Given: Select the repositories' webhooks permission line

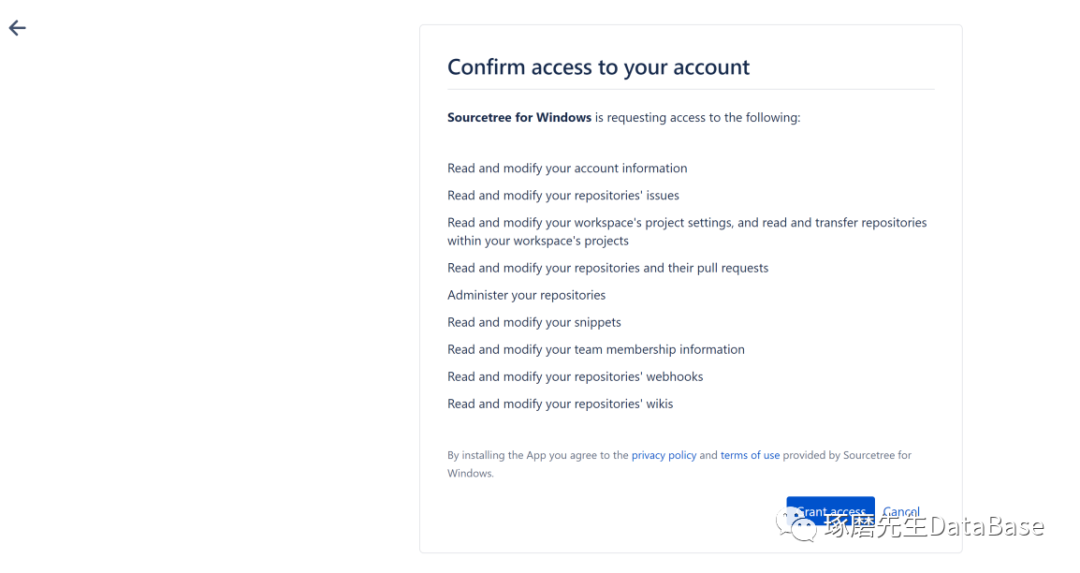Looking at the screenshot, I should tap(575, 376).
